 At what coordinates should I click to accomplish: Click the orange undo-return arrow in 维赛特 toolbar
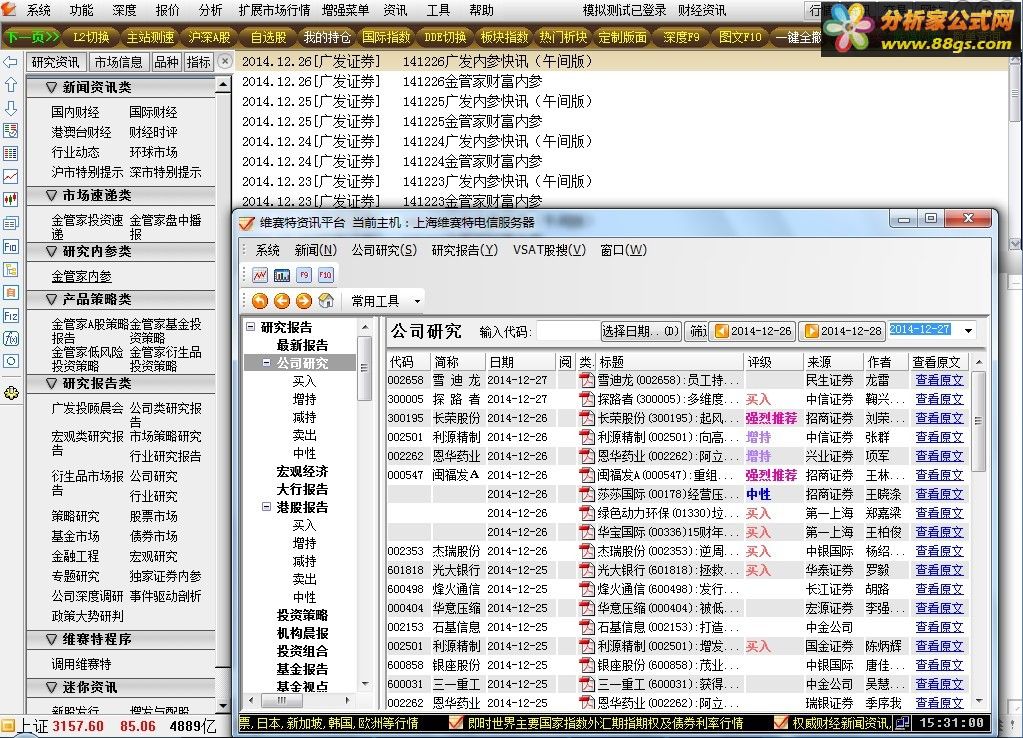(260, 301)
